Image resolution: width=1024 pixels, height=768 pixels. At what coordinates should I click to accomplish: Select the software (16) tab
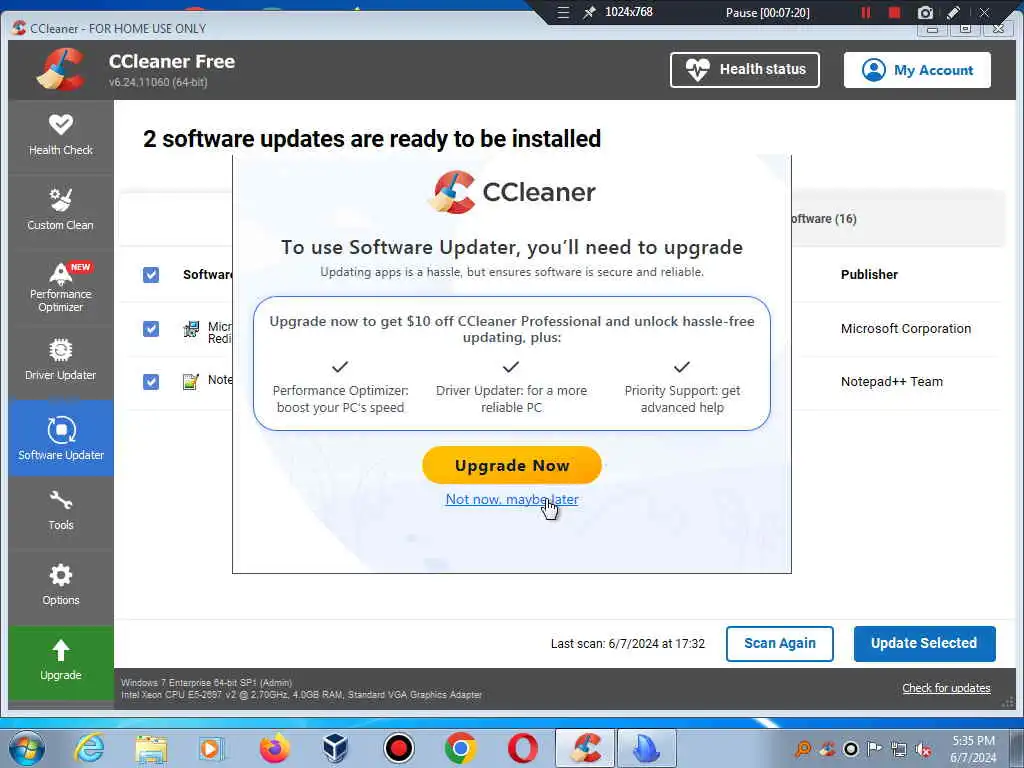click(x=824, y=219)
